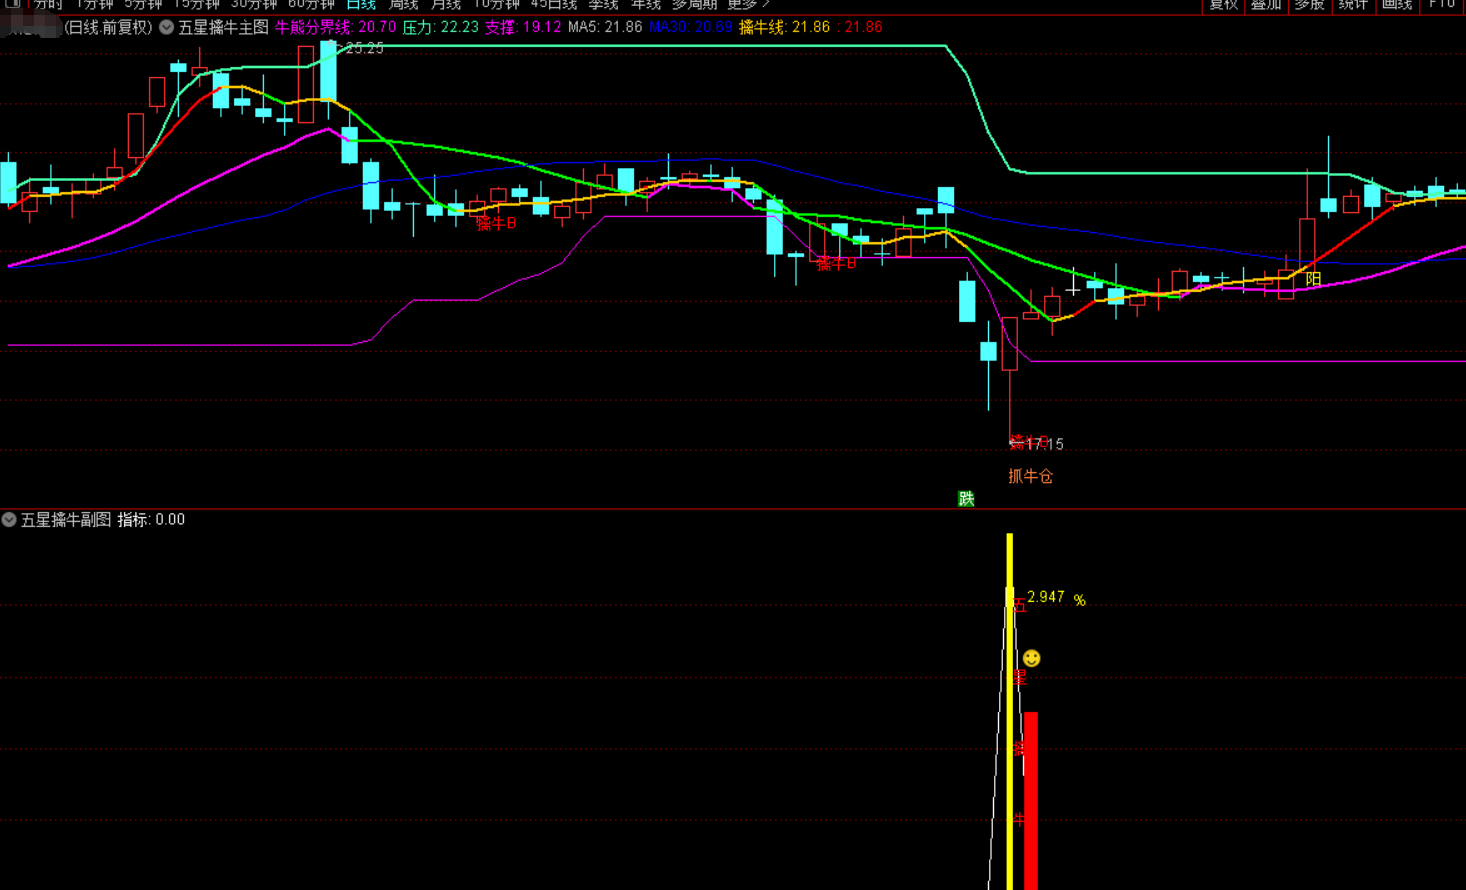The height and width of the screenshot is (890, 1466).
Task: Click the 擒牛线: 21.86 value
Action: [x=784, y=28]
